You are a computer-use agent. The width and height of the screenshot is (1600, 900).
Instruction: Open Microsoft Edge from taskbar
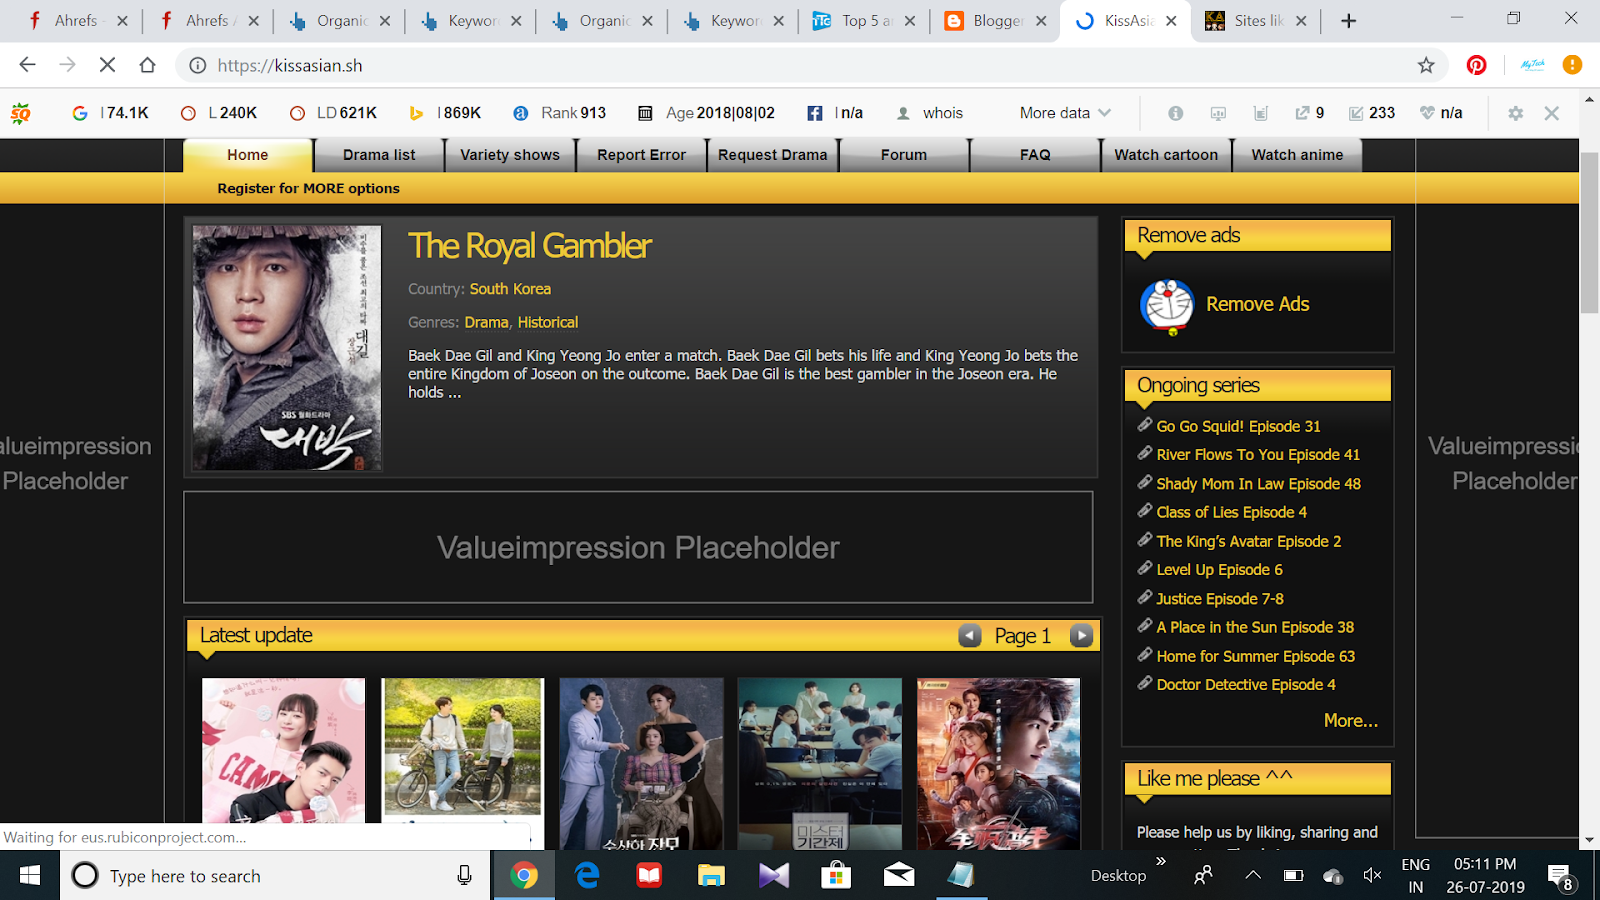tap(587, 876)
